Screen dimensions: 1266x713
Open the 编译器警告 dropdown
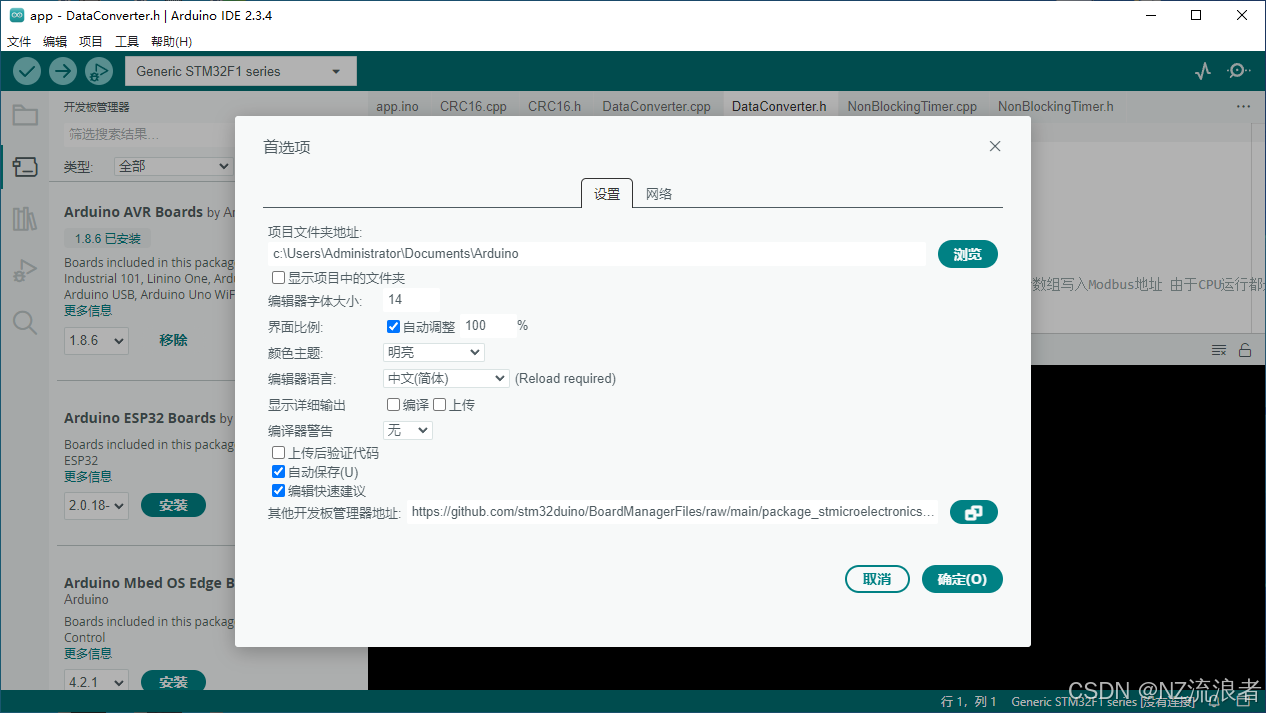point(408,430)
